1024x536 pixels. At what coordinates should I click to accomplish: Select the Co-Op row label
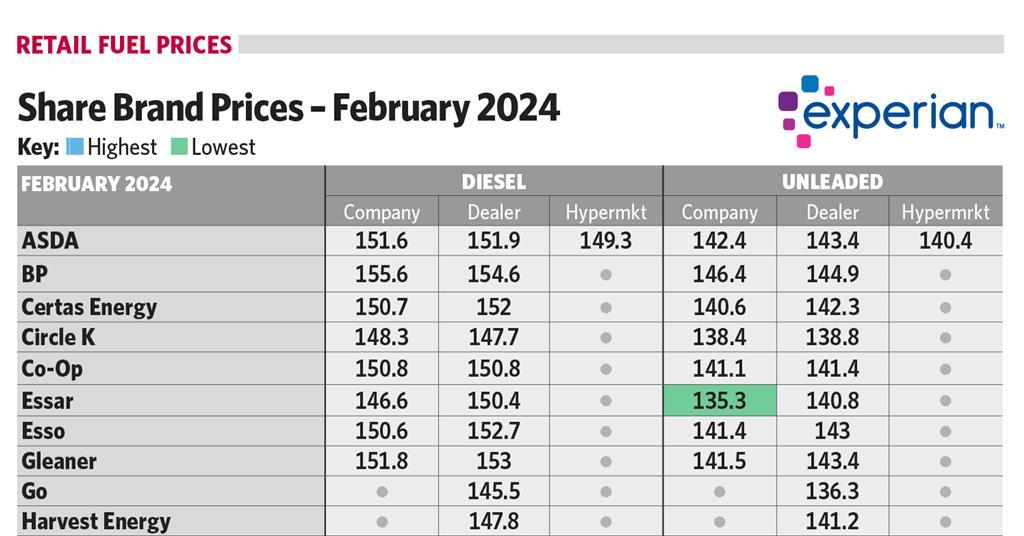click(52, 369)
